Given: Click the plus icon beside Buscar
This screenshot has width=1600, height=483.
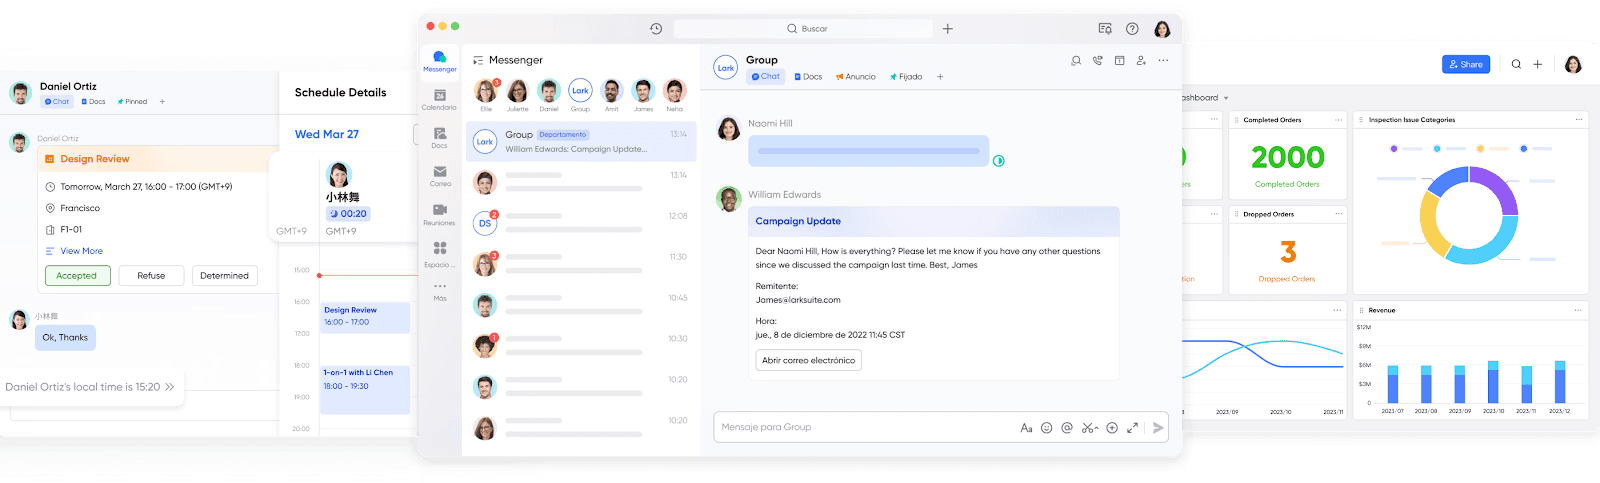Looking at the screenshot, I should coord(948,29).
